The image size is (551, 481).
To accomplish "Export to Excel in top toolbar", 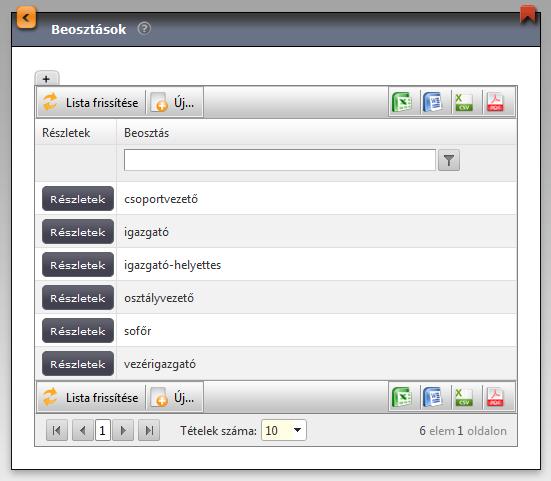I will point(402,102).
